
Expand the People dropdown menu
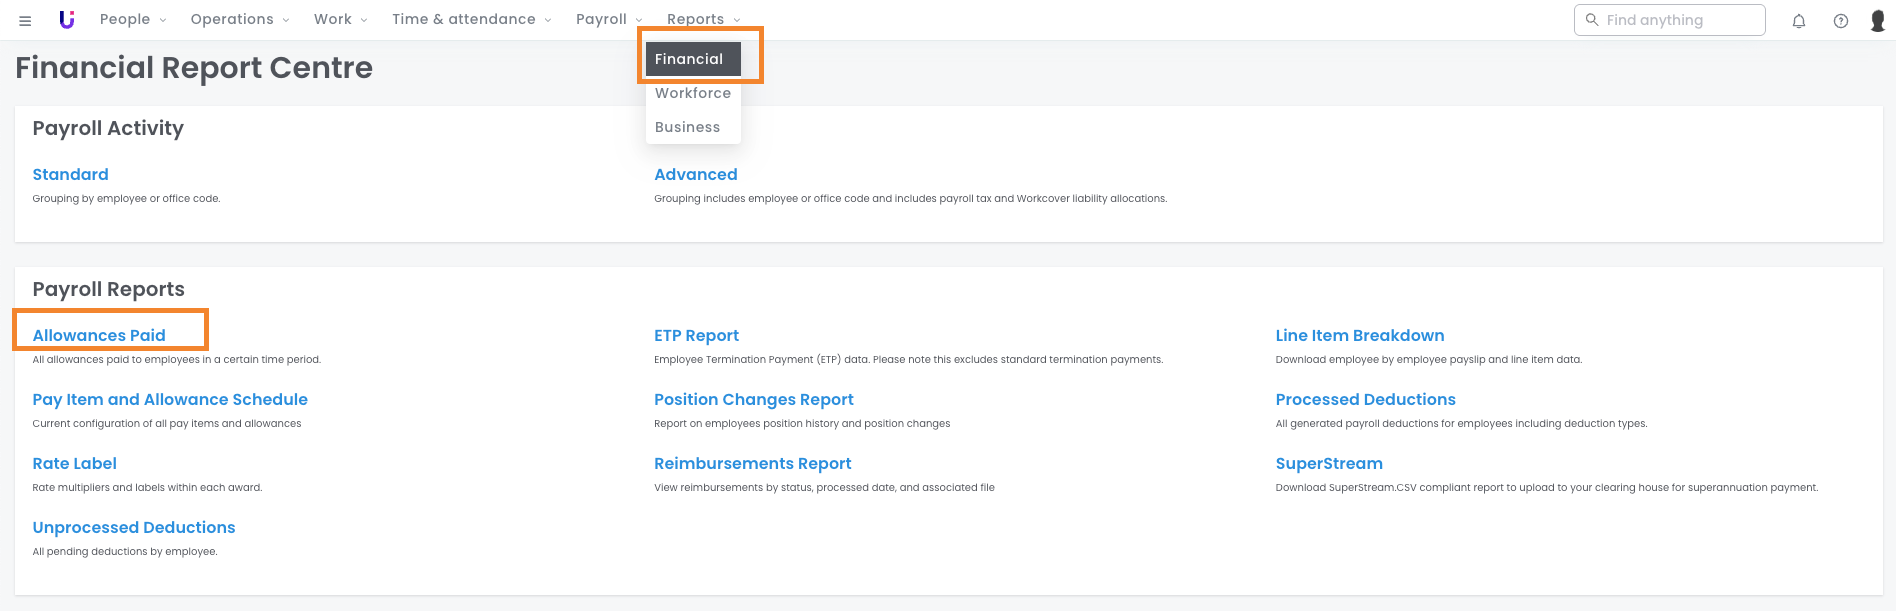133,19
